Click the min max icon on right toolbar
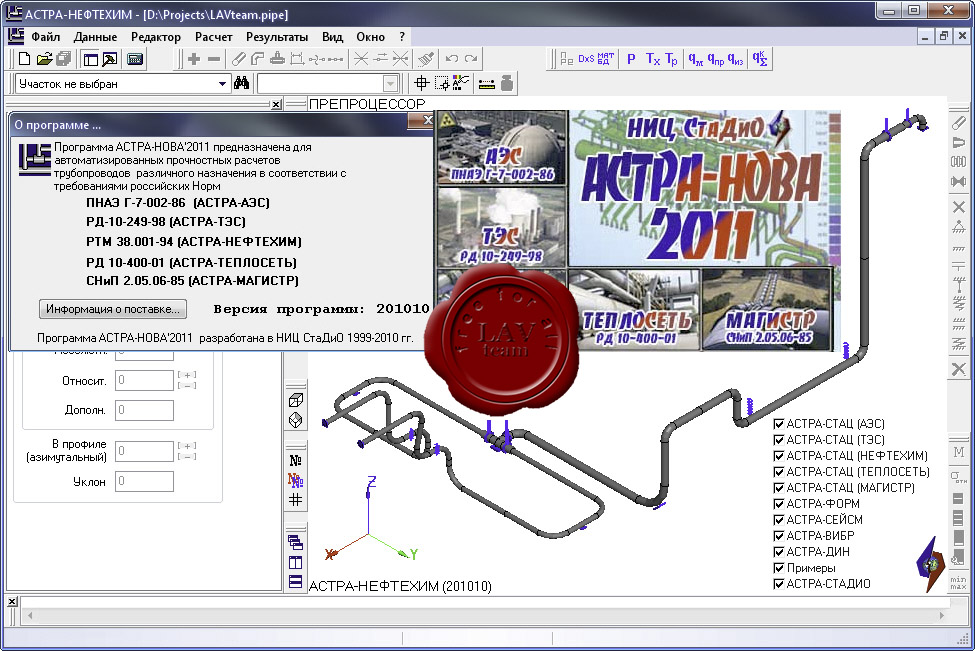 click(958, 583)
